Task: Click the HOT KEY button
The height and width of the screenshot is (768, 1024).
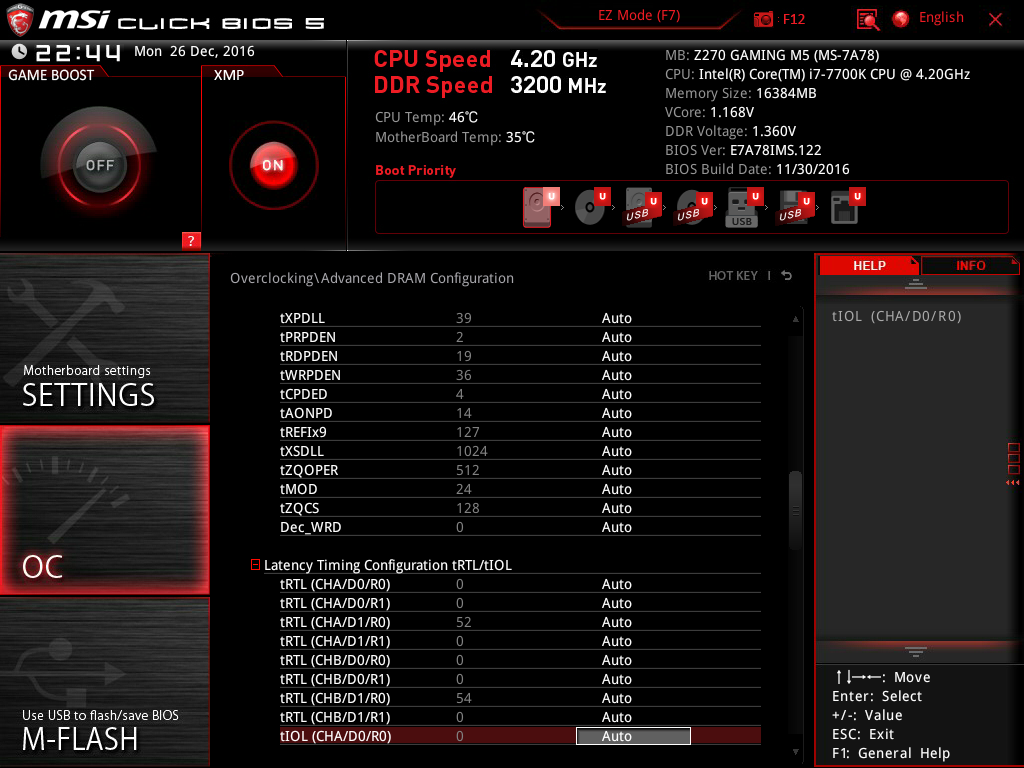Action: click(x=733, y=276)
